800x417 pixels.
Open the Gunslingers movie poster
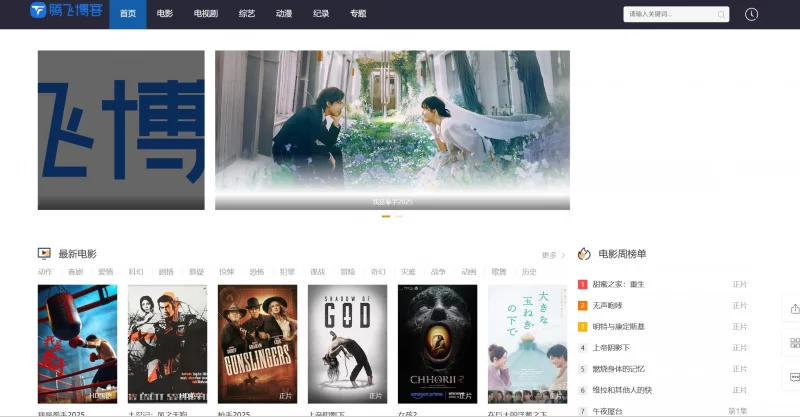(x=257, y=343)
